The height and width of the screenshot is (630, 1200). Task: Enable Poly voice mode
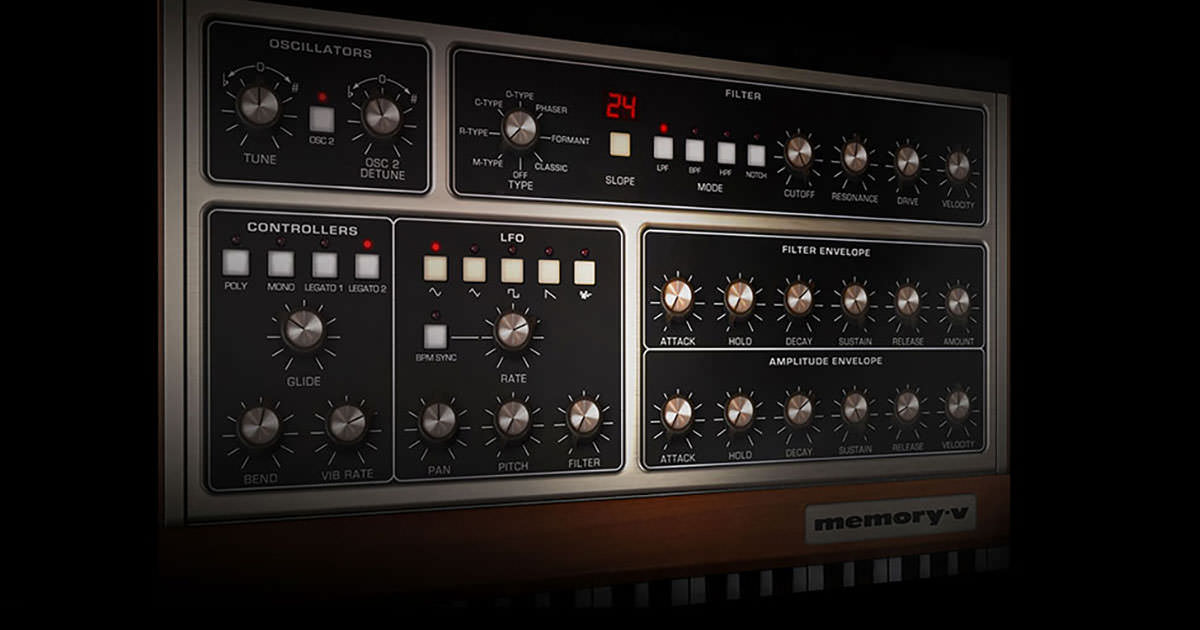[x=236, y=262]
